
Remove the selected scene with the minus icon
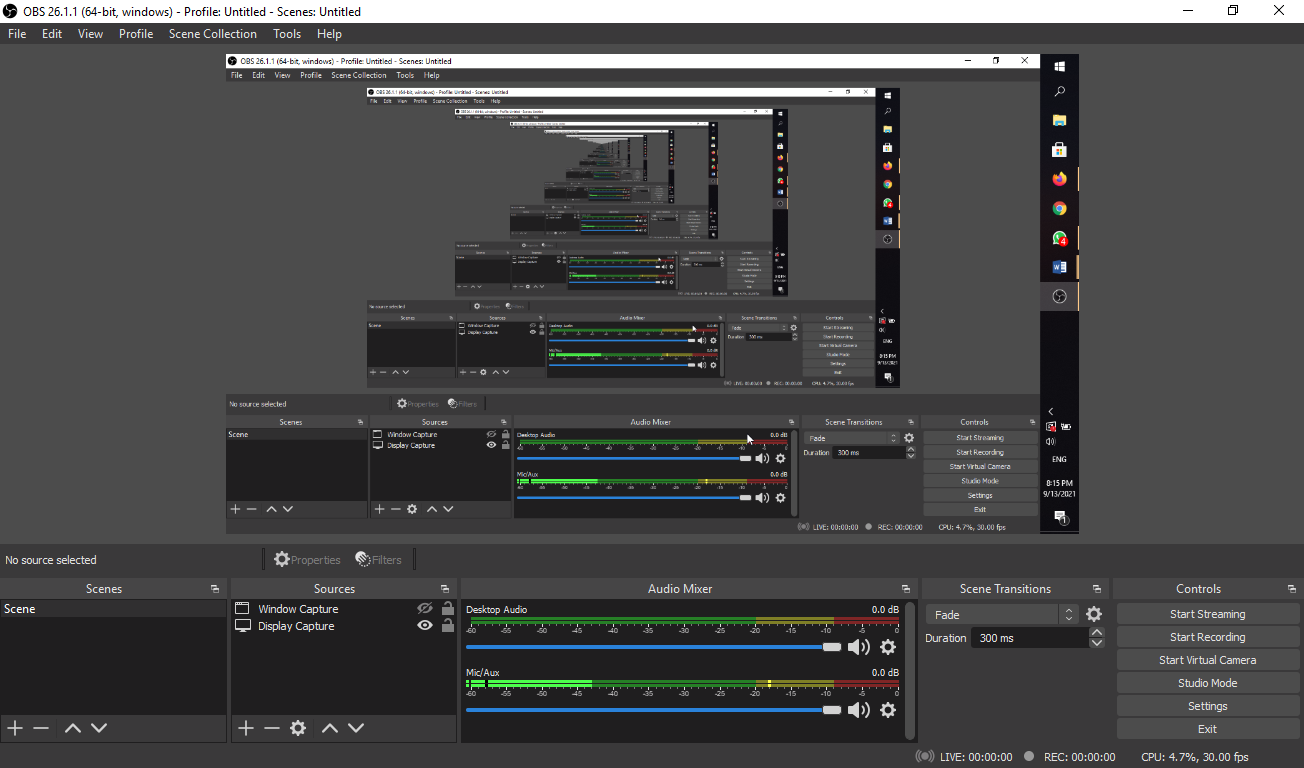click(41, 728)
